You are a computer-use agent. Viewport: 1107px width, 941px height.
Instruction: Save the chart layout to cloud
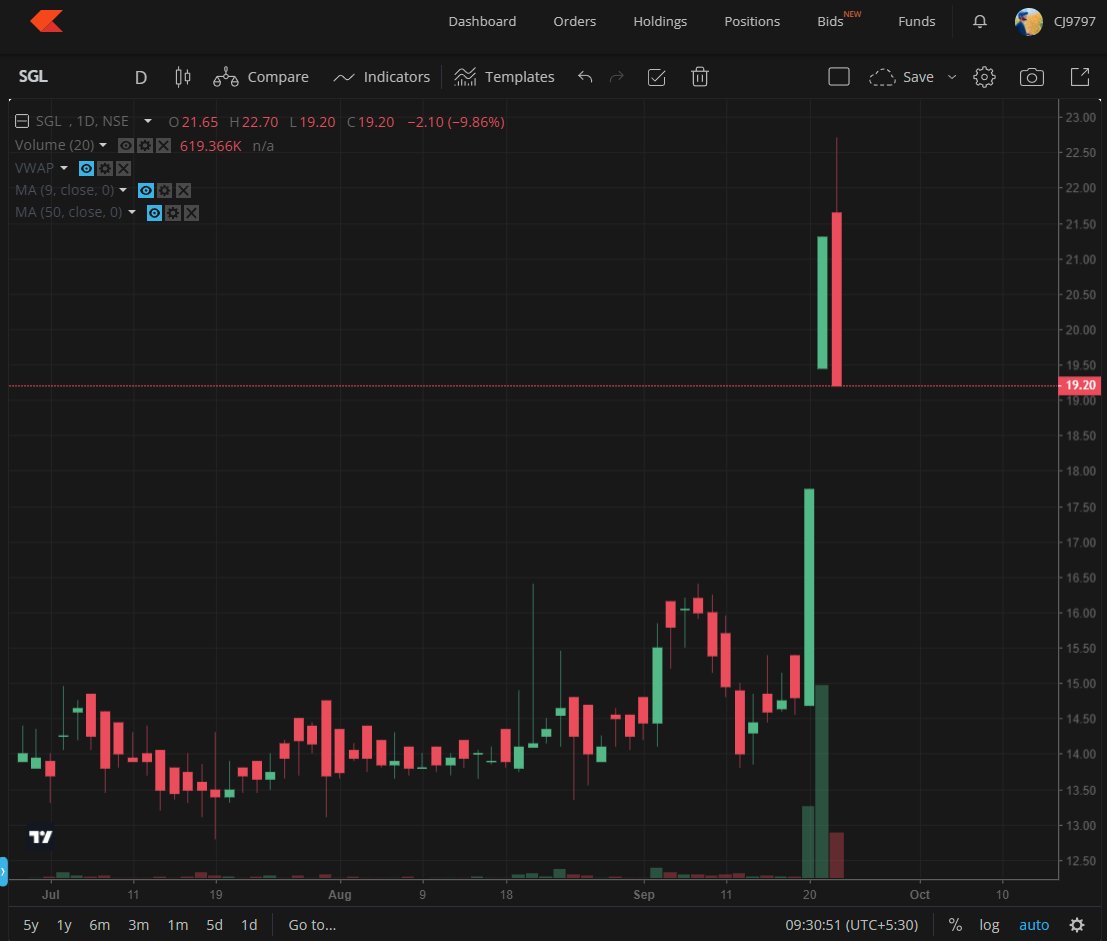902,76
